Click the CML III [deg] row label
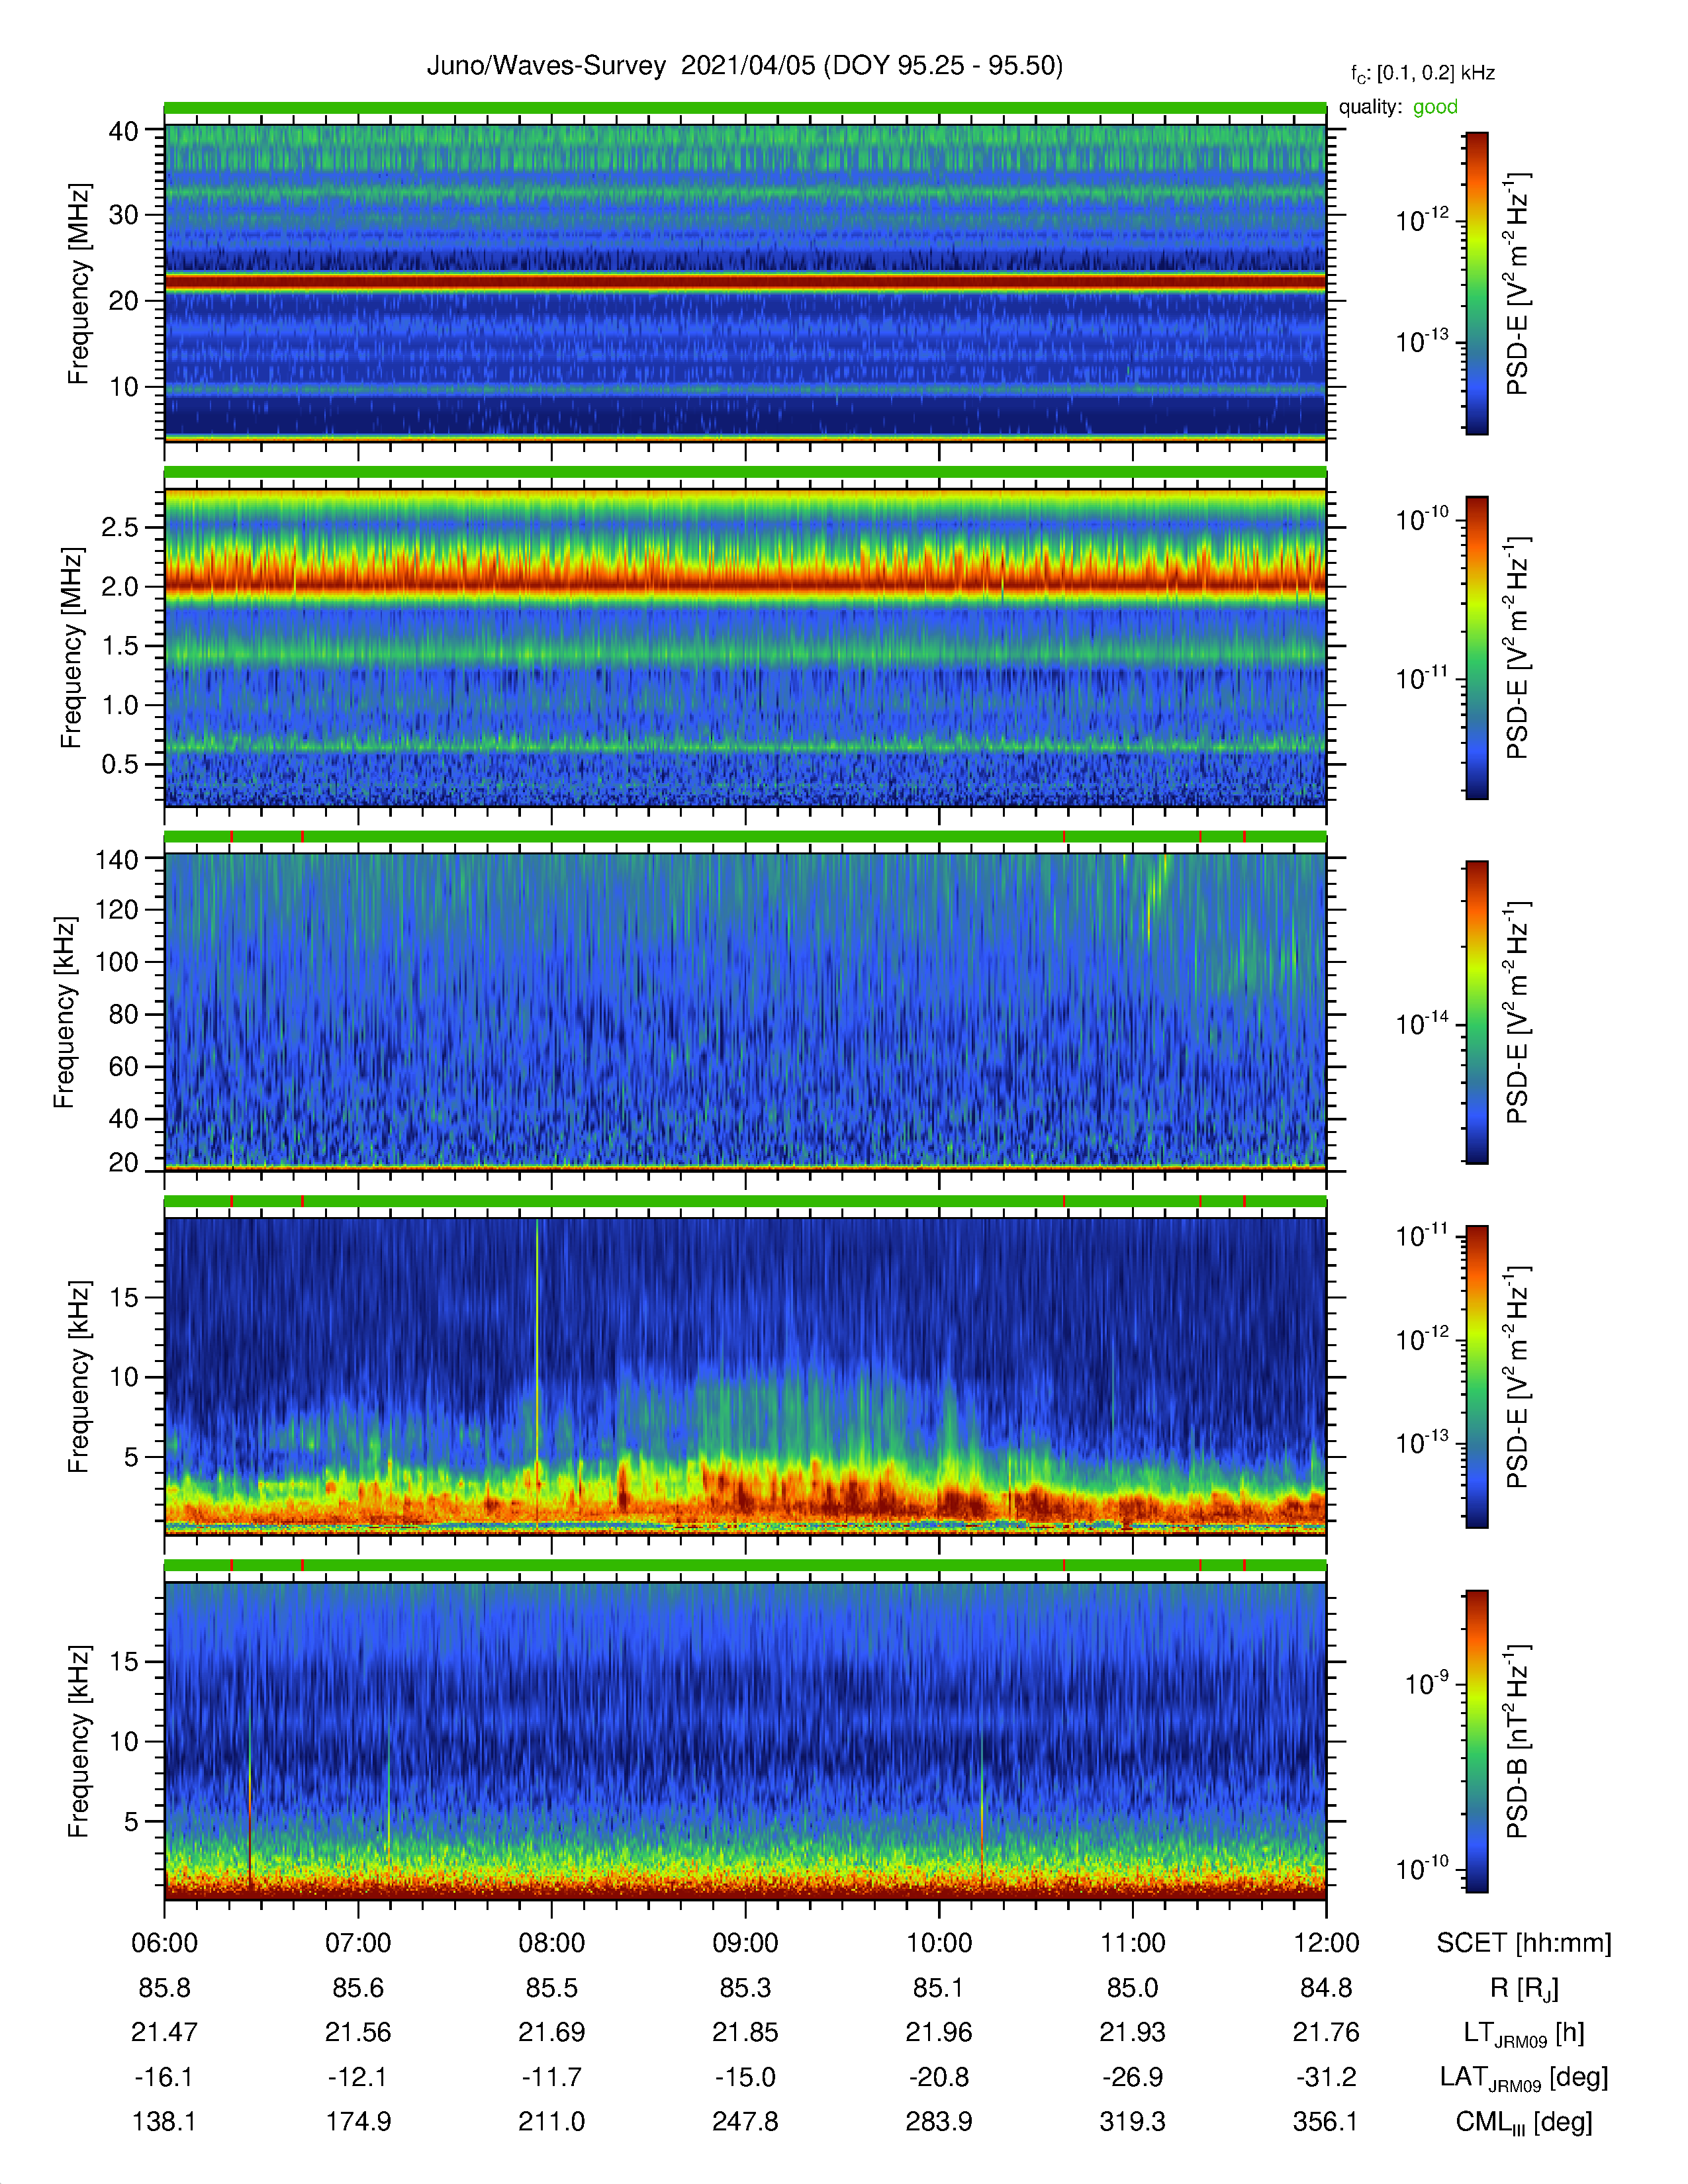Image resolution: width=1688 pixels, height=2184 pixels. click(1524, 2122)
